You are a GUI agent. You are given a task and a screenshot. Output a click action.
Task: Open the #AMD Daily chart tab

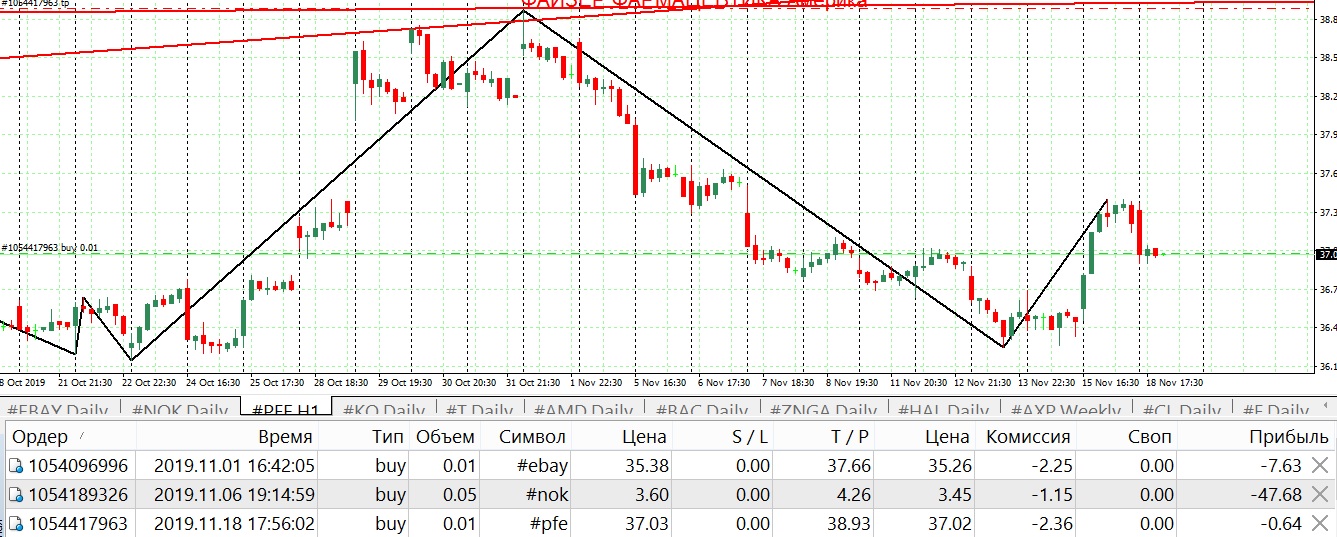584,409
